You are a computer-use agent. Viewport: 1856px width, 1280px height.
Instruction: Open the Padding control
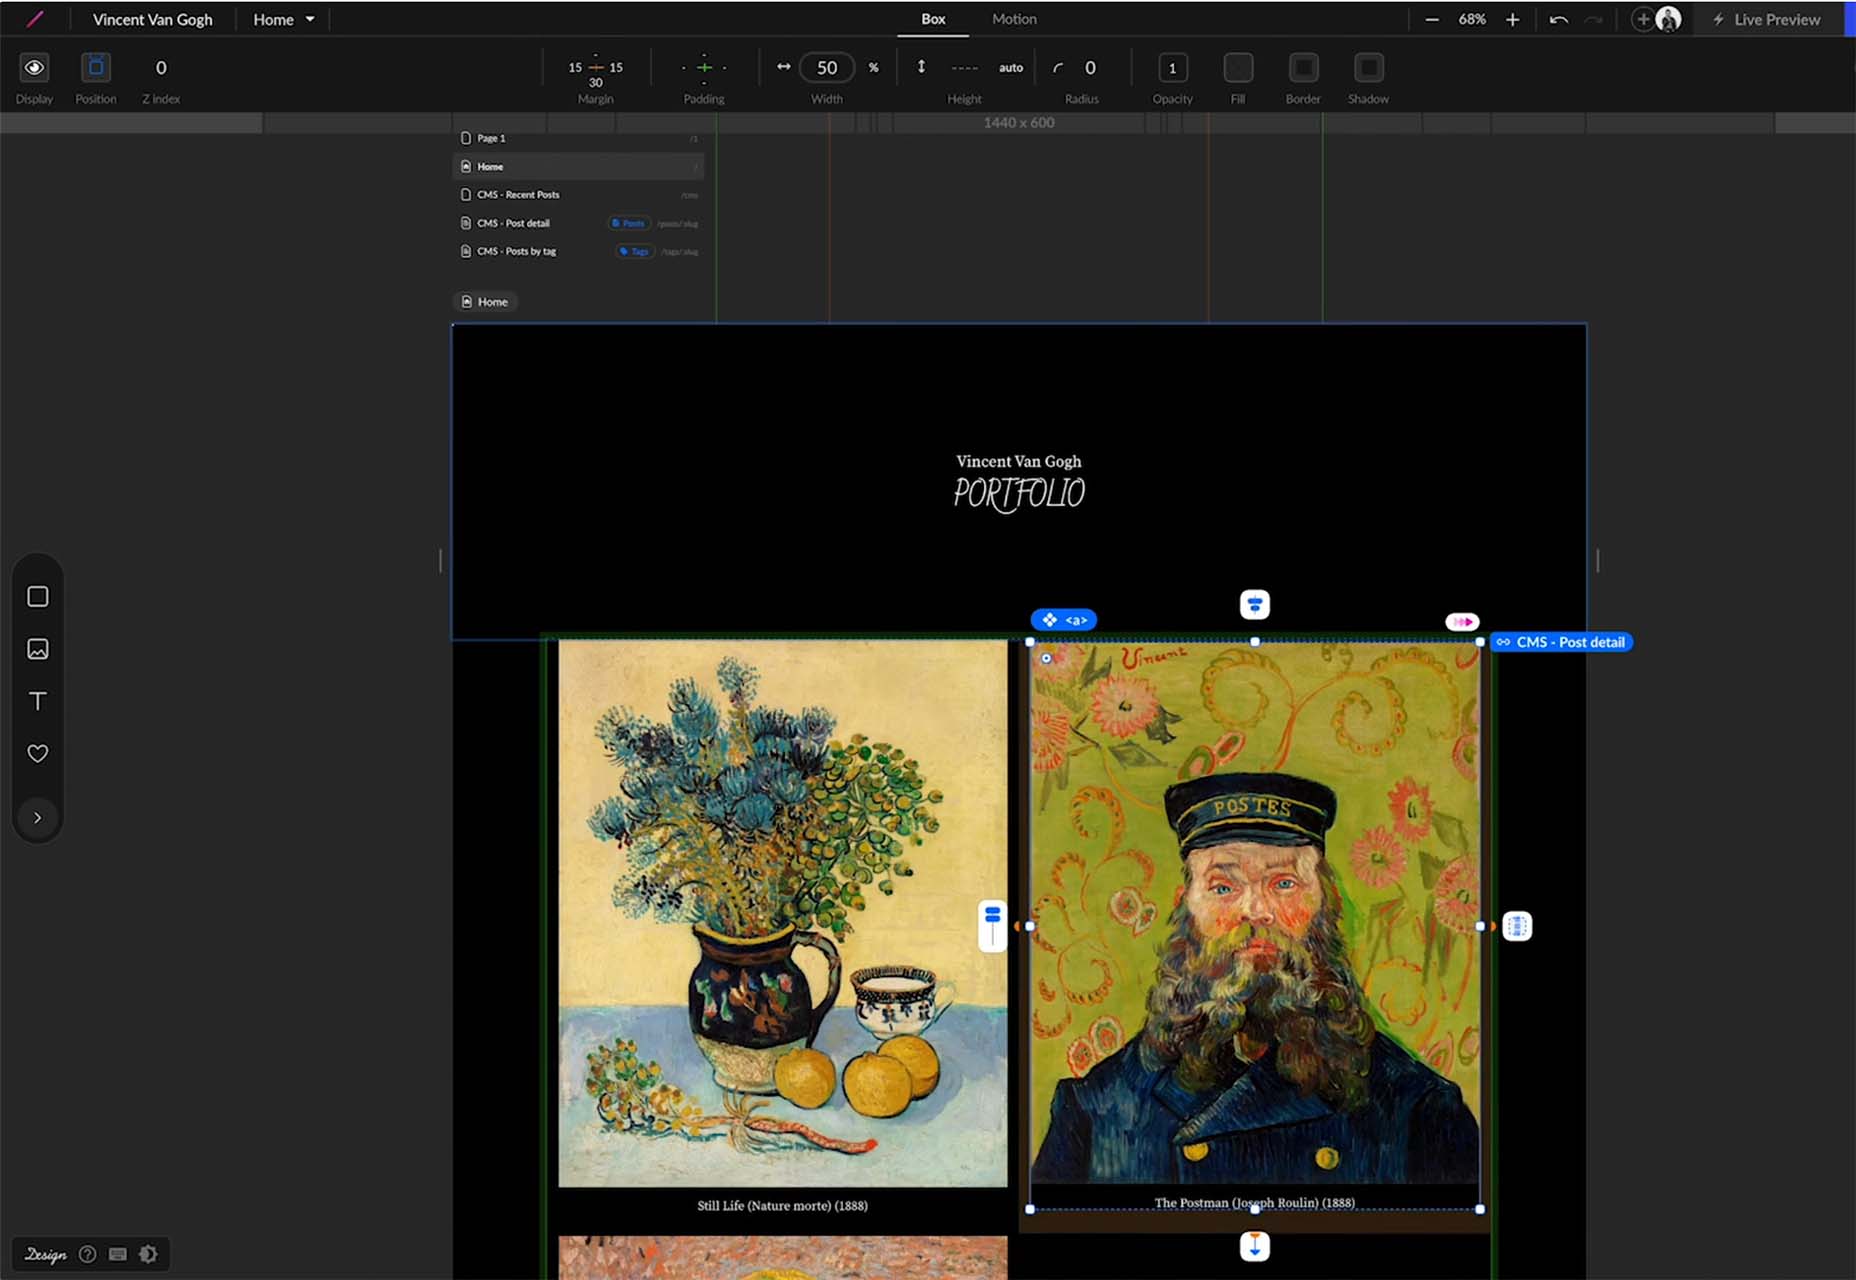(x=704, y=68)
